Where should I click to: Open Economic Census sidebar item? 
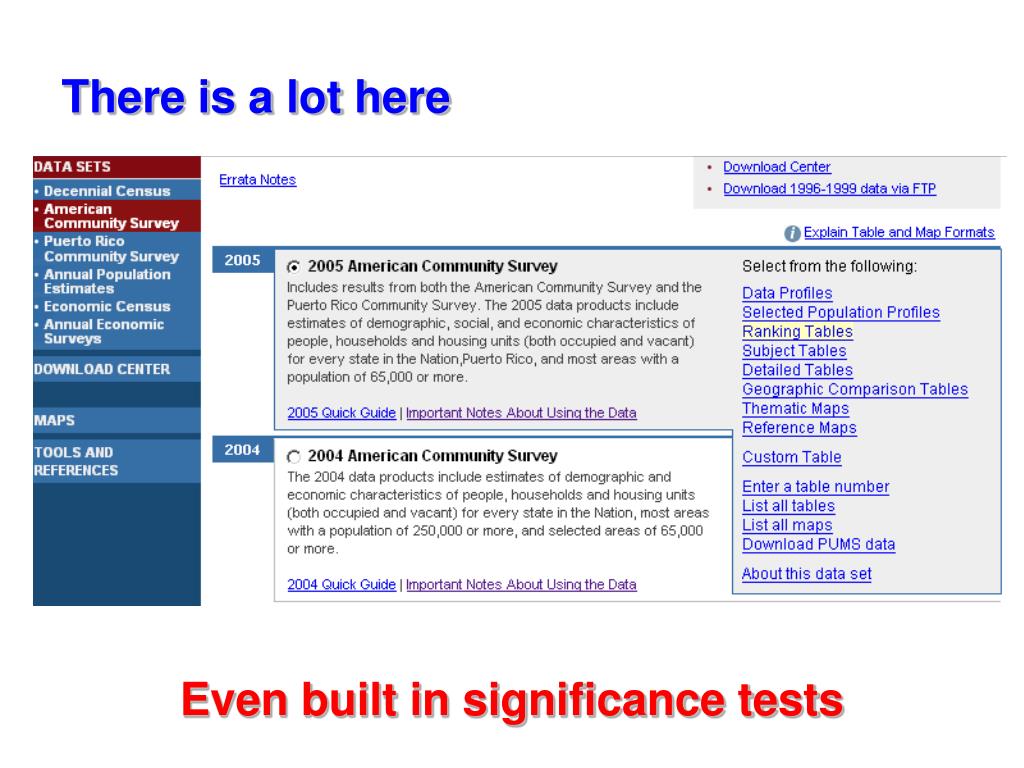[107, 306]
